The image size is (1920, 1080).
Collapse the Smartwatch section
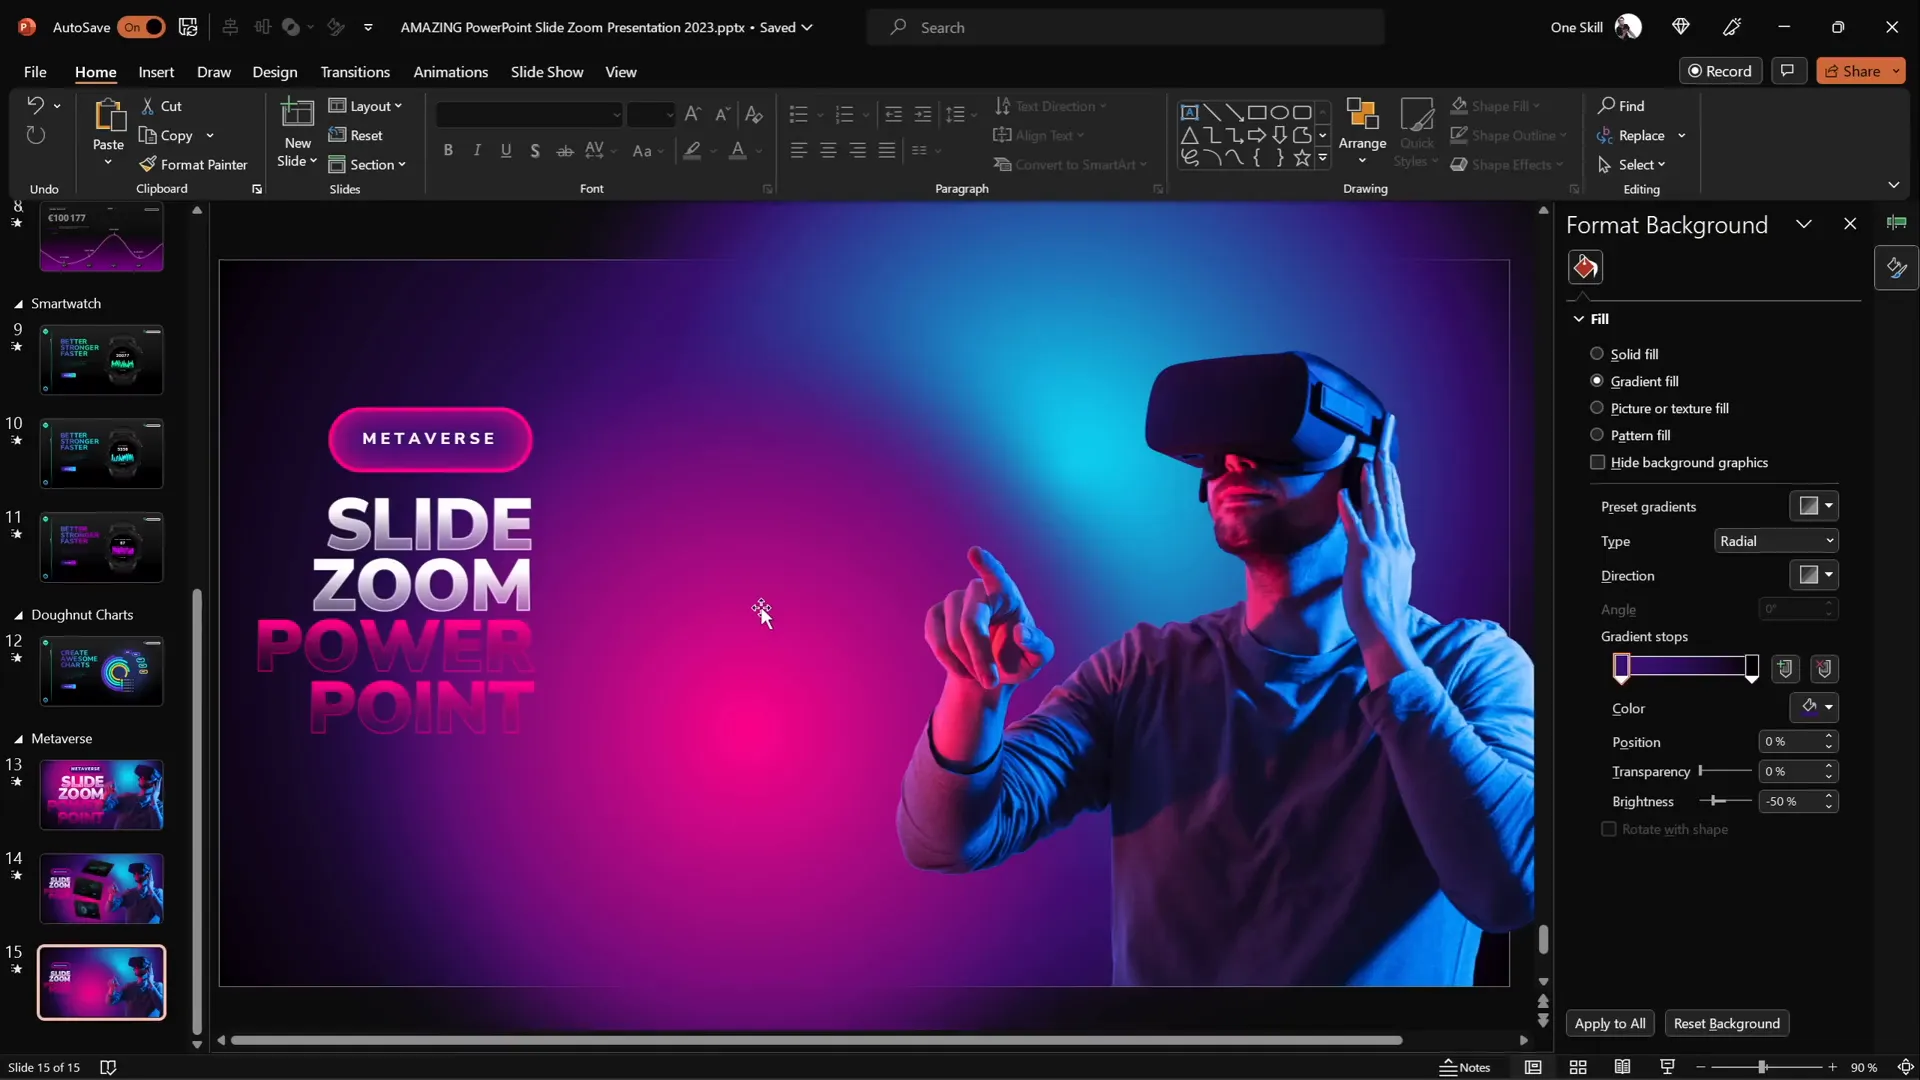(18, 304)
